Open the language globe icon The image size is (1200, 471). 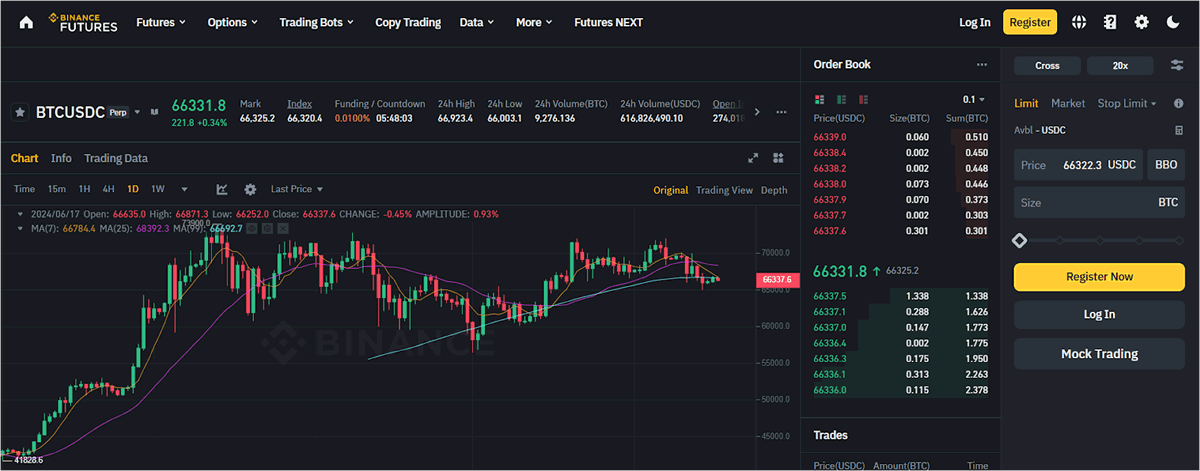(1079, 22)
